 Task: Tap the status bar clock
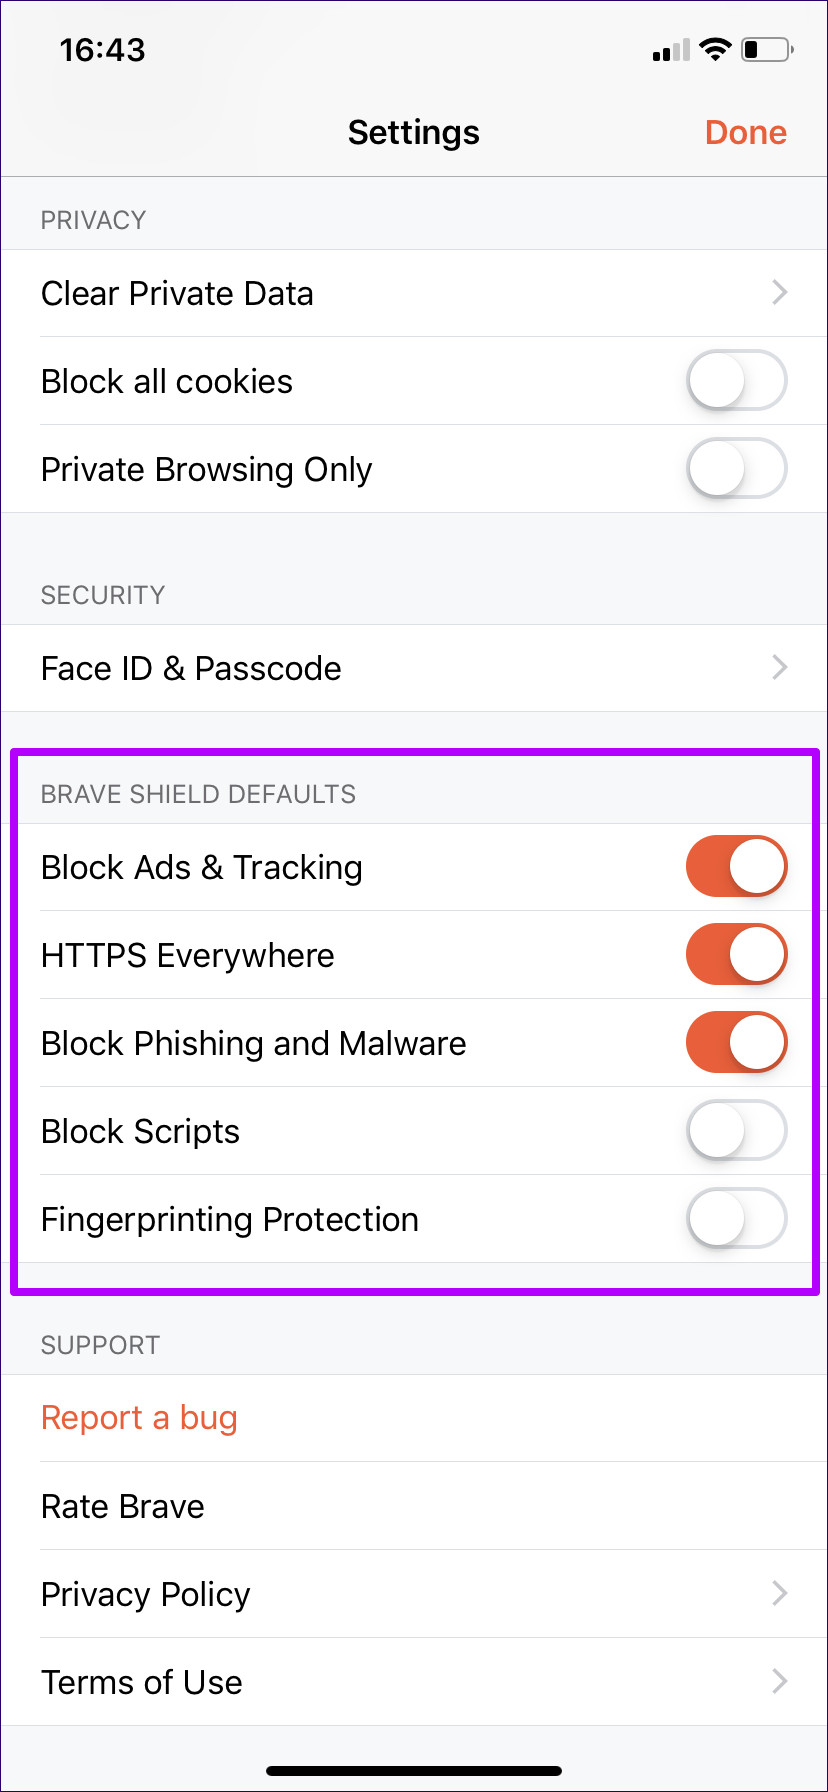point(102,50)
